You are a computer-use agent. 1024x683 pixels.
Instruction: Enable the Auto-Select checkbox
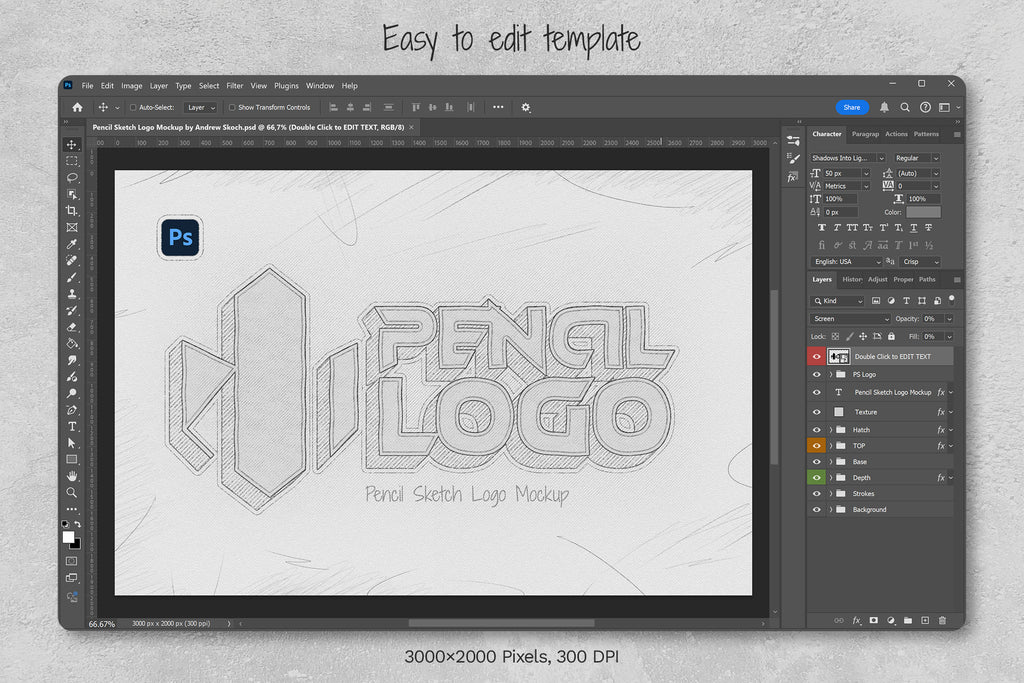point(133,107)
